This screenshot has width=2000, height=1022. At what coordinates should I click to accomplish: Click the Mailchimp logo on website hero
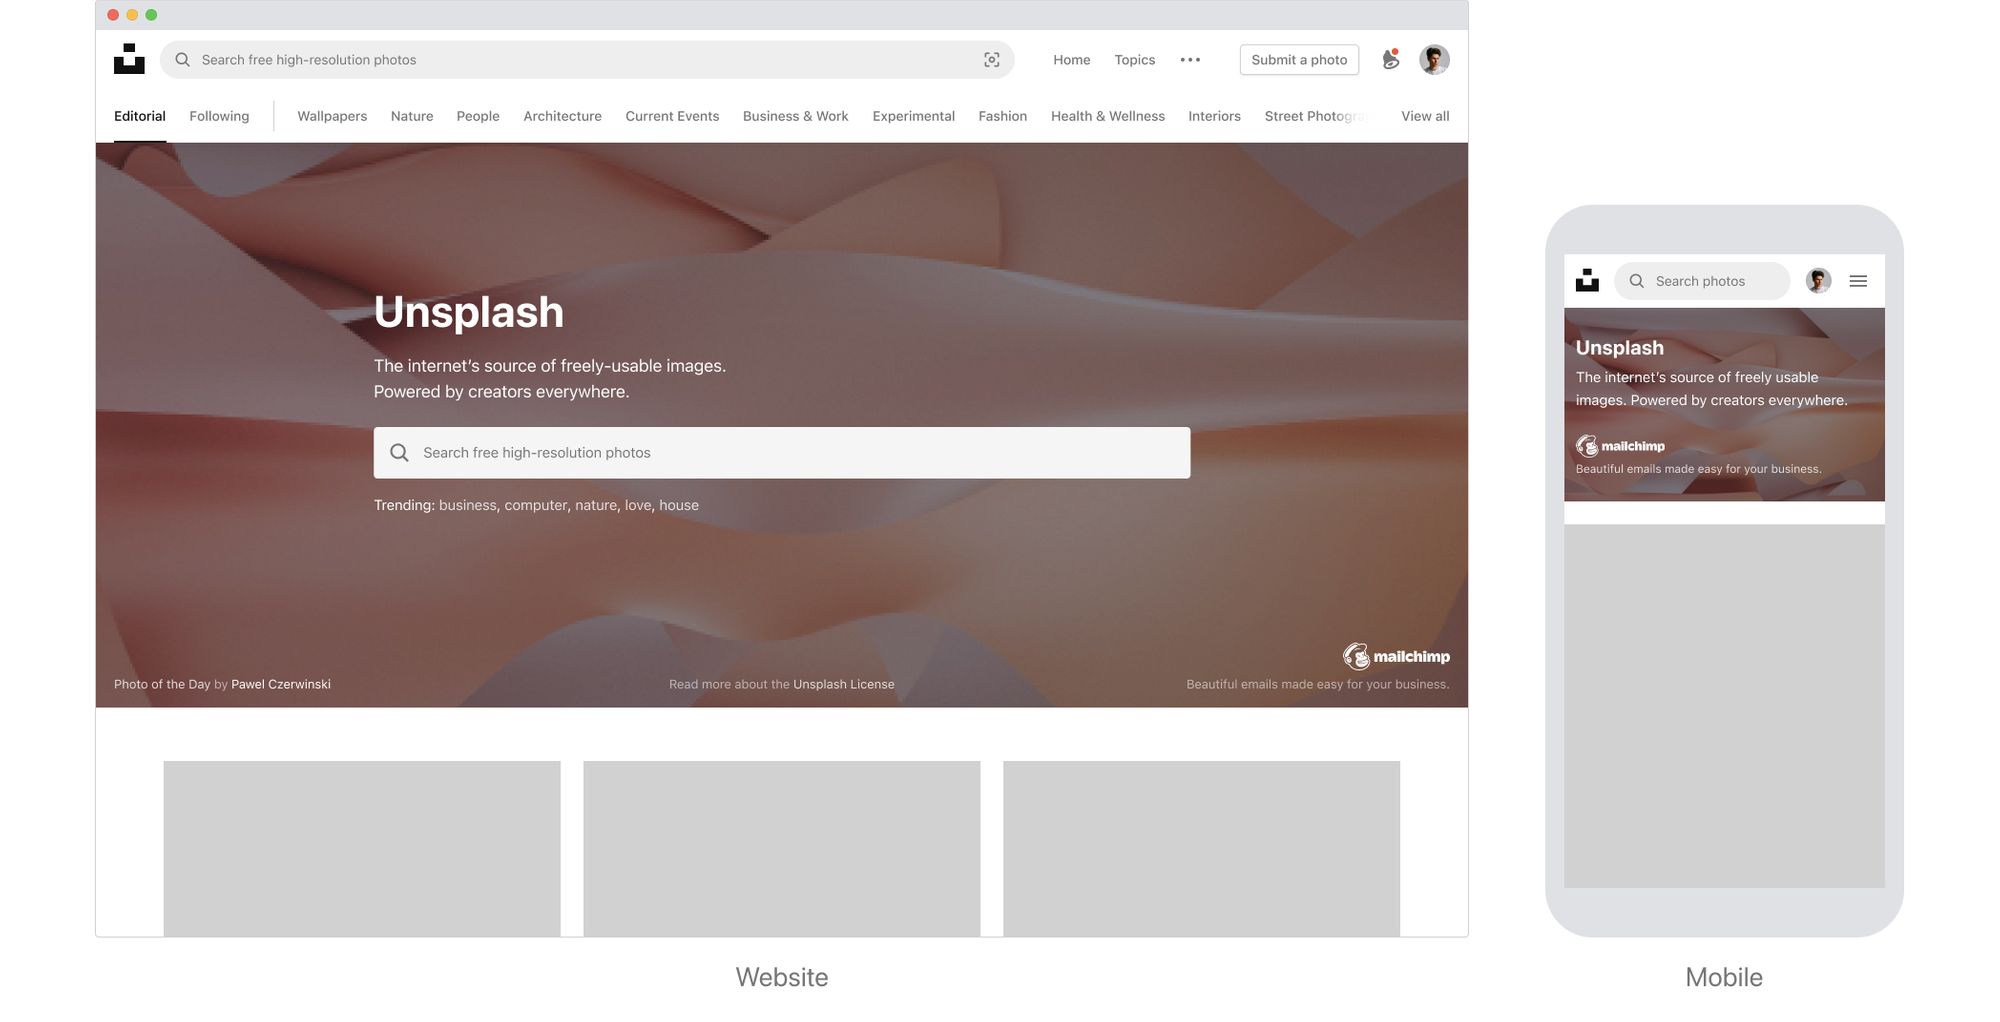click(1396, 656)
